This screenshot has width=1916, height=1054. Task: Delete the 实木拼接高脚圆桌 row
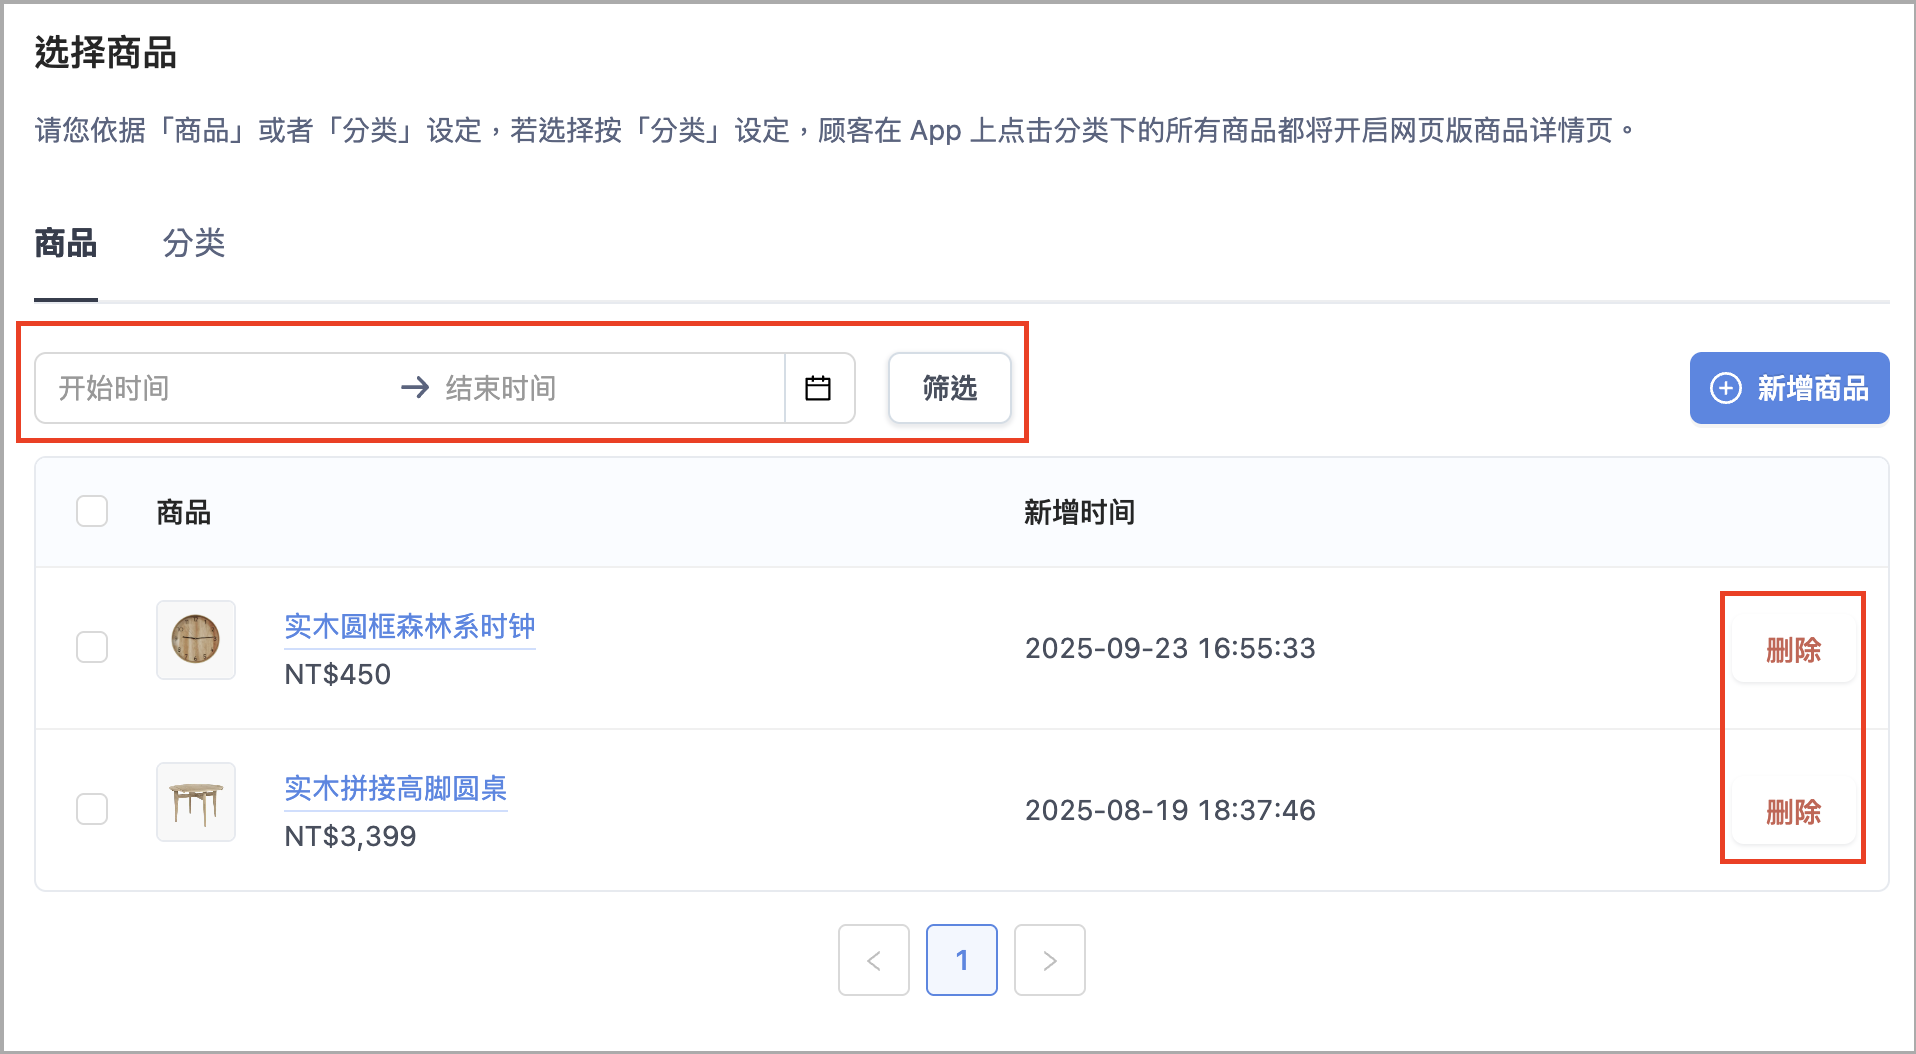point(1793,812)
